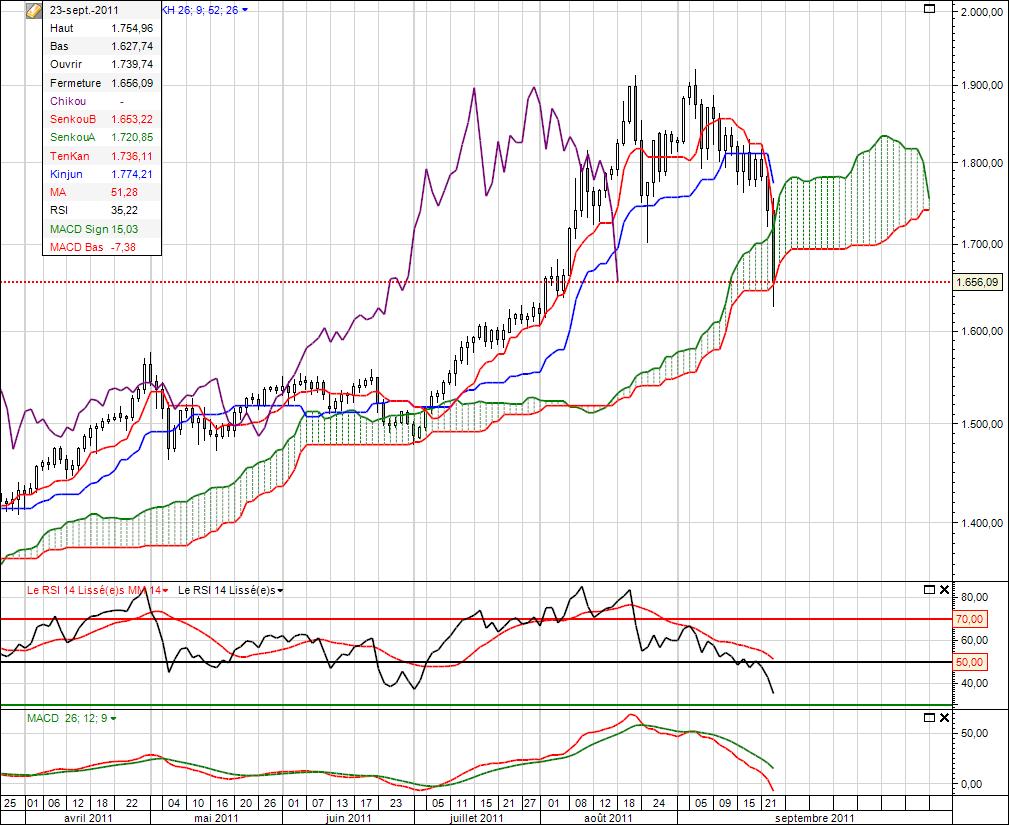Click the août 2011 label on the timeline
The height and width of the screenshot is (825, 1009).
(607, 817)
